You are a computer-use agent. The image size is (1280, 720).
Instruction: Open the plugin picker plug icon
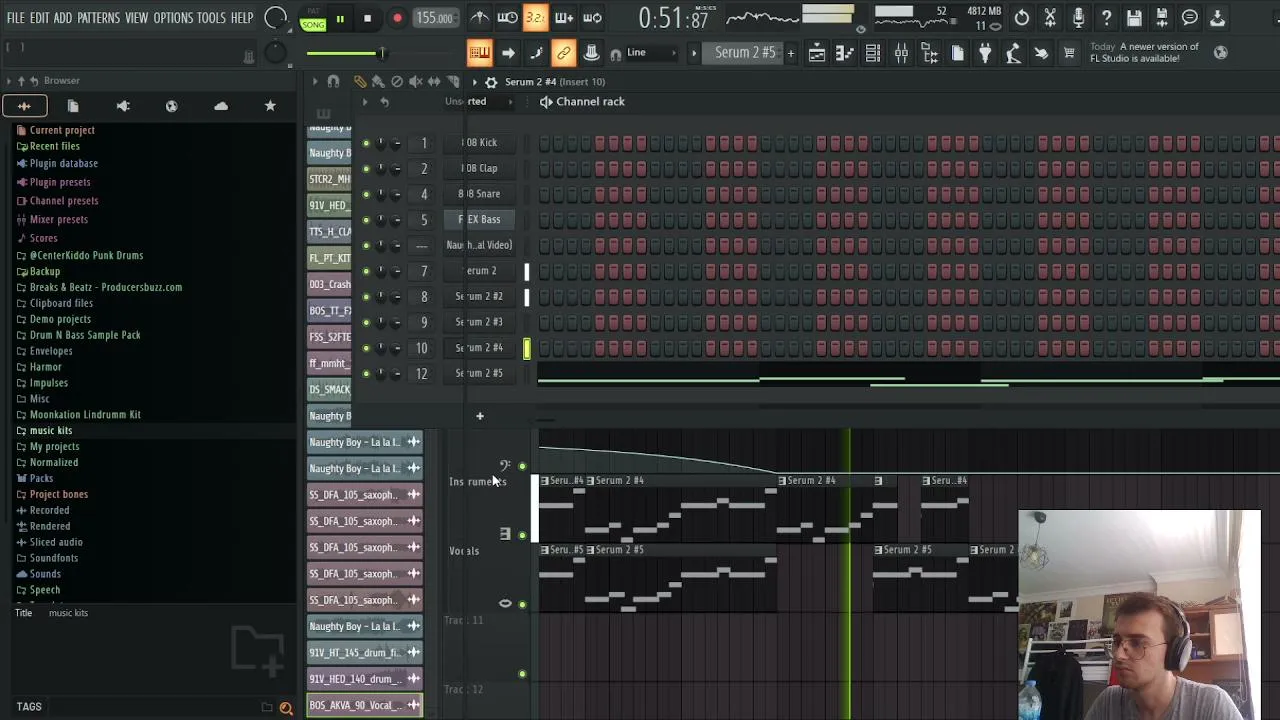[985, 53]
